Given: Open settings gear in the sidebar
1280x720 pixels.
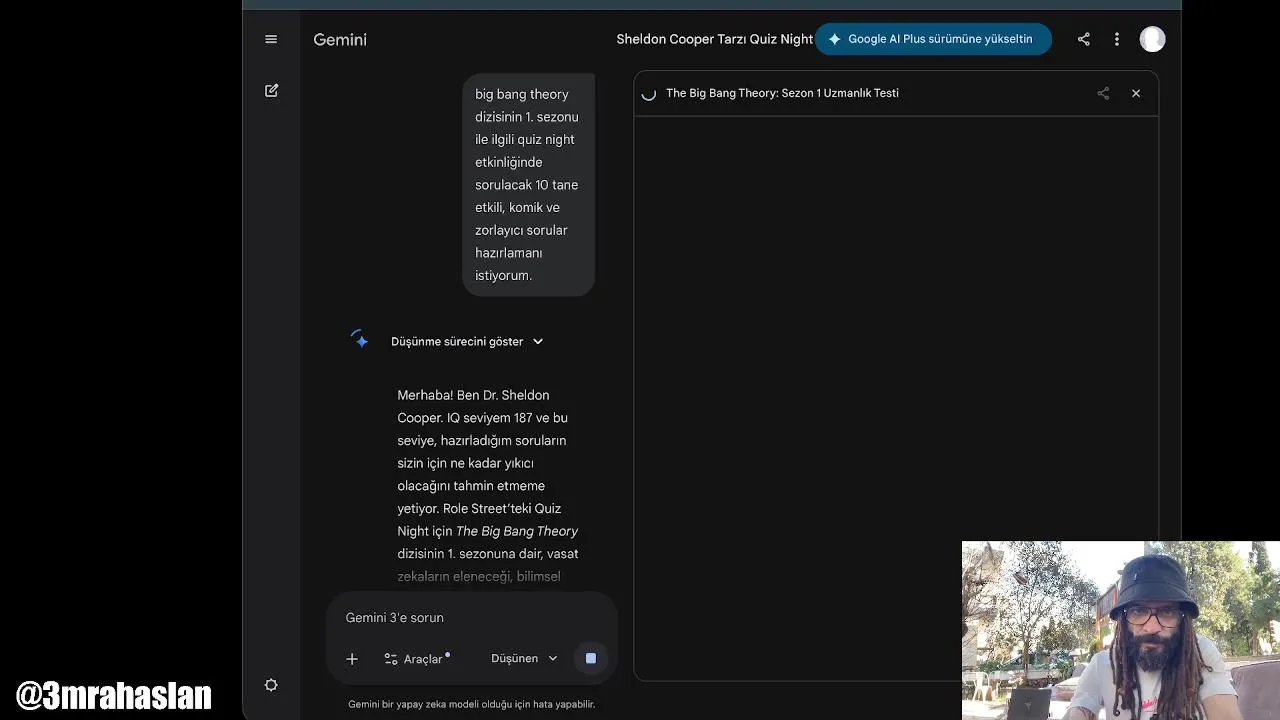Looking at the screenshot, I should (x=271, y=685).
